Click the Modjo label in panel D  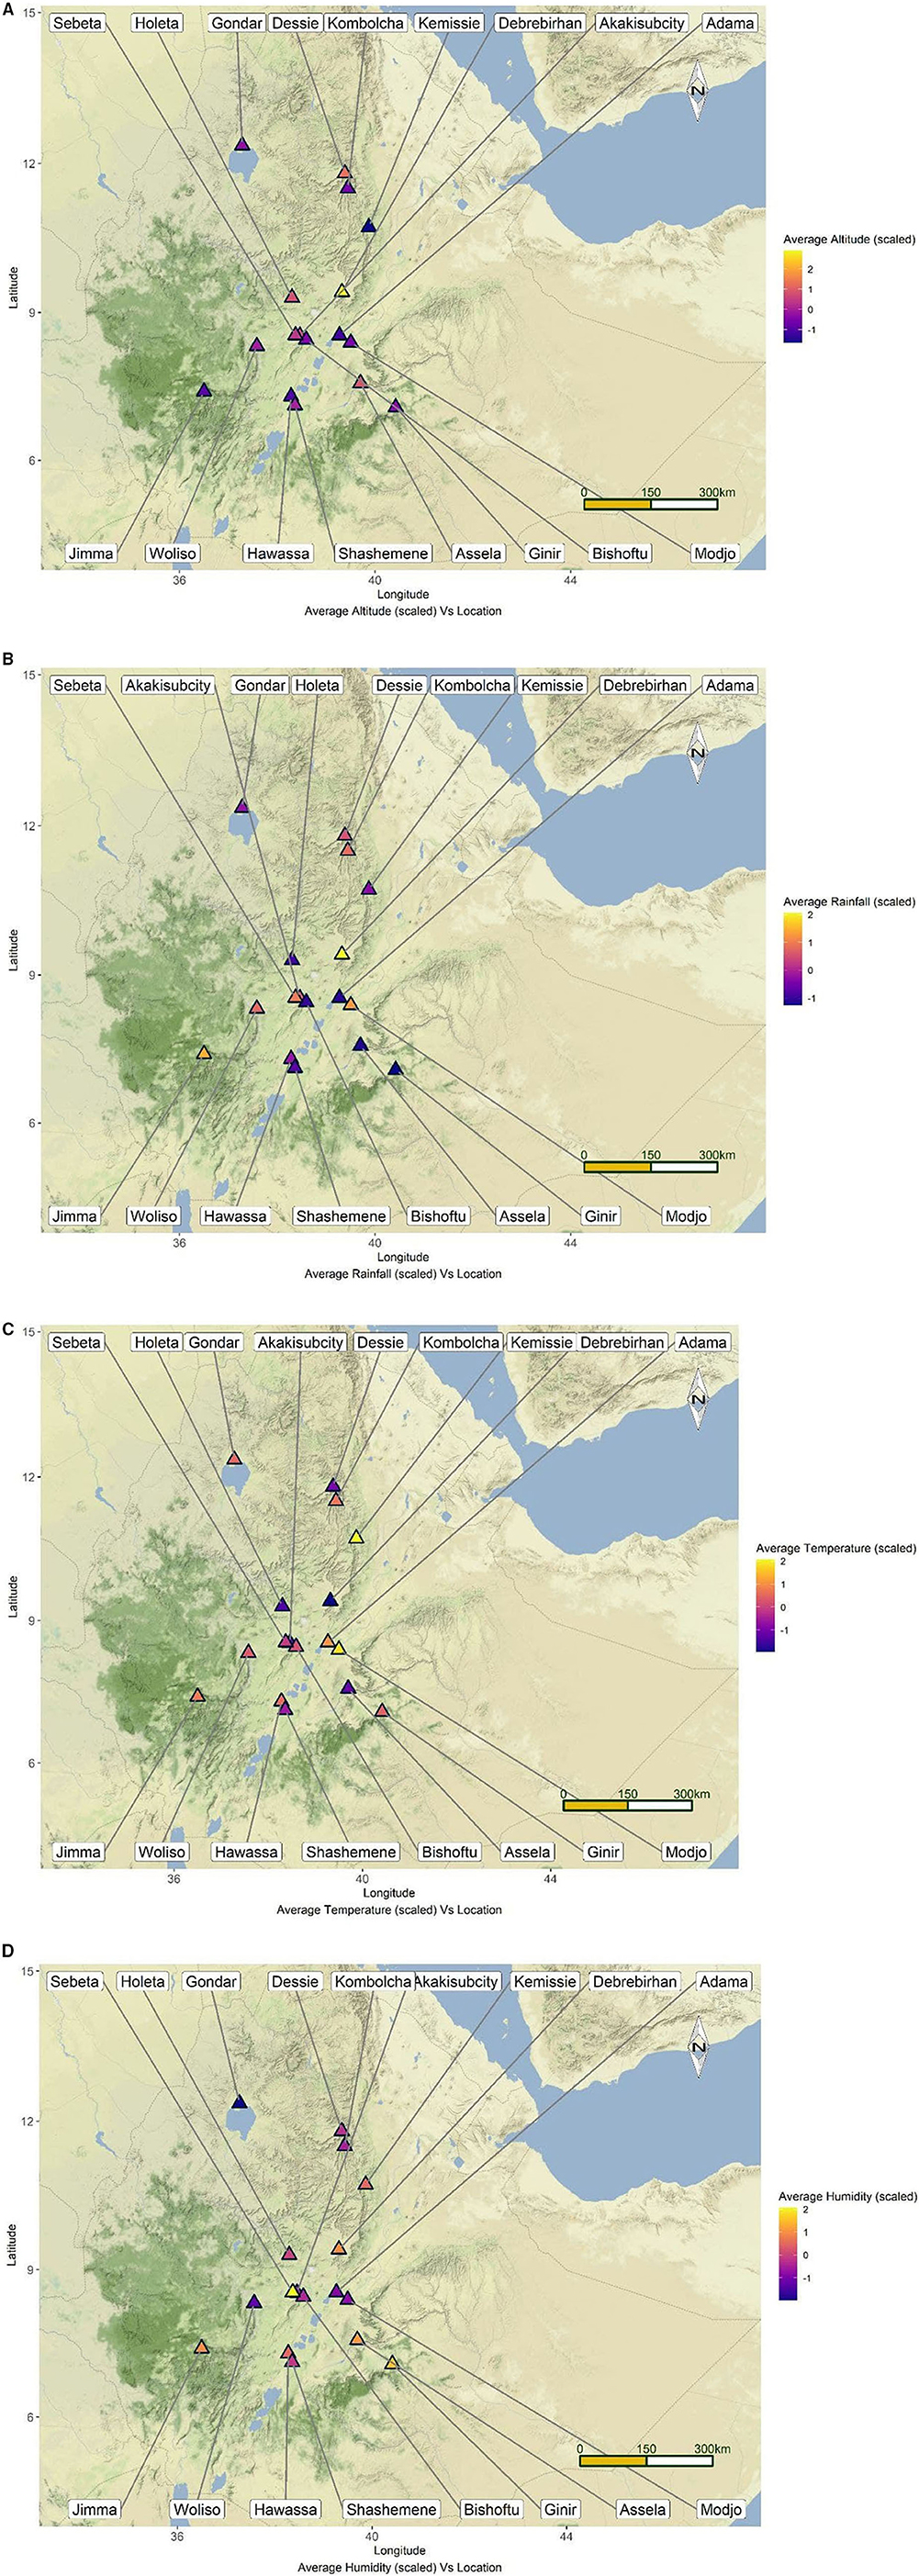[x=721, y=2509]
